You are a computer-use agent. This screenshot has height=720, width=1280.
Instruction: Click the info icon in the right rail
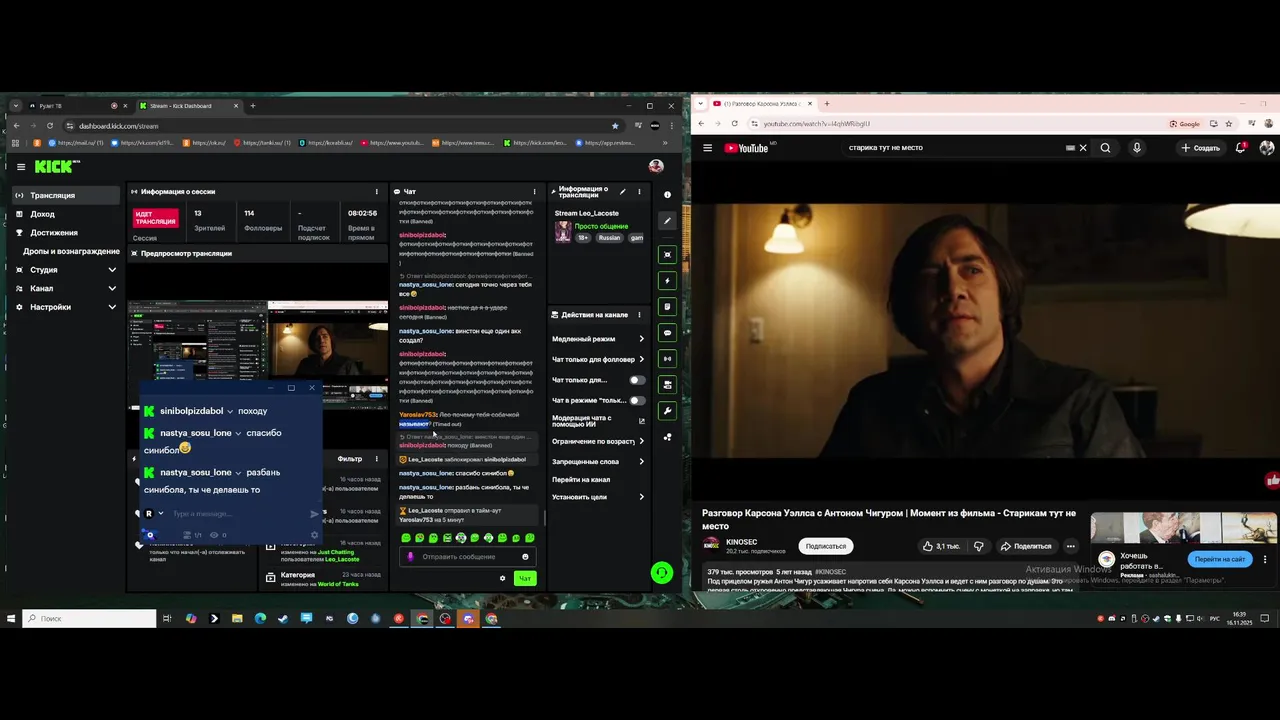click(667, 195)
